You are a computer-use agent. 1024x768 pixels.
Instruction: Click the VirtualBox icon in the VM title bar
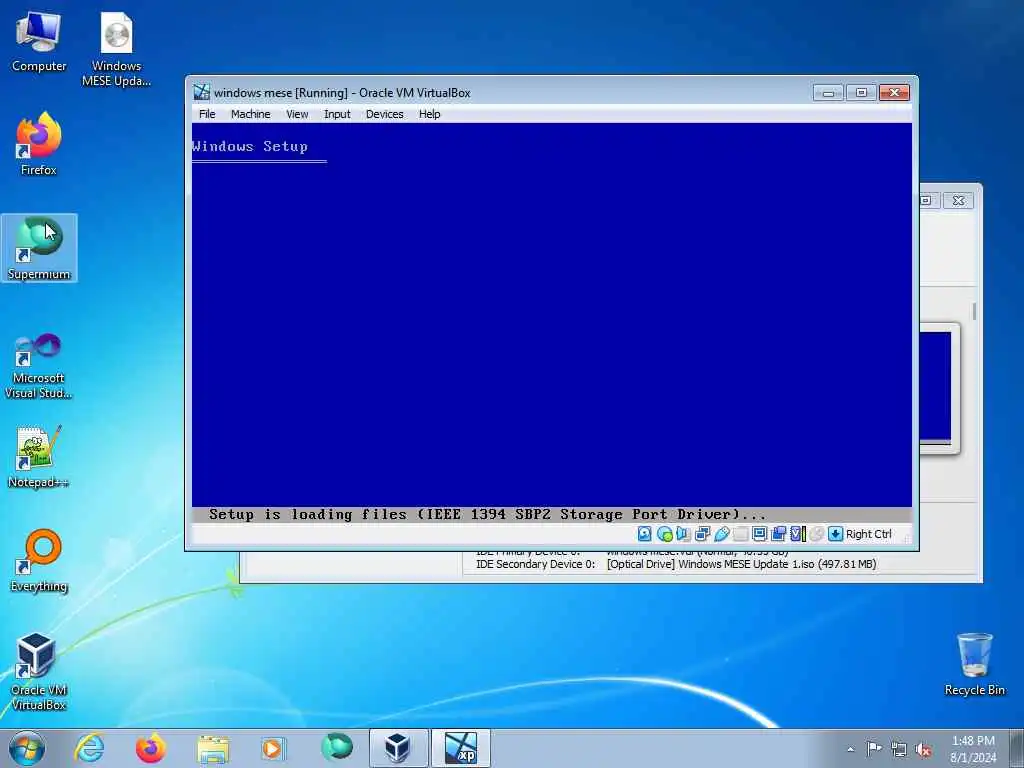(202, 92)
